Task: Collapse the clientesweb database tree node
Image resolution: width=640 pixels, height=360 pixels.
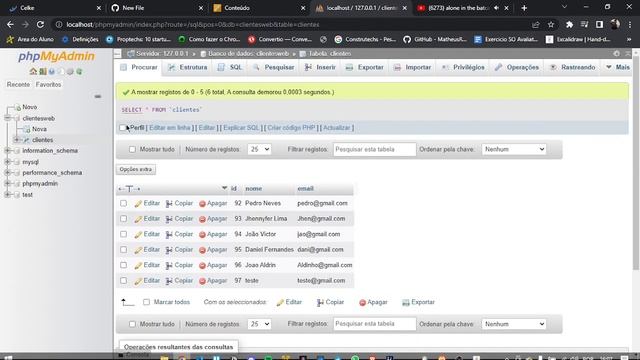Action: coord(7,118)
